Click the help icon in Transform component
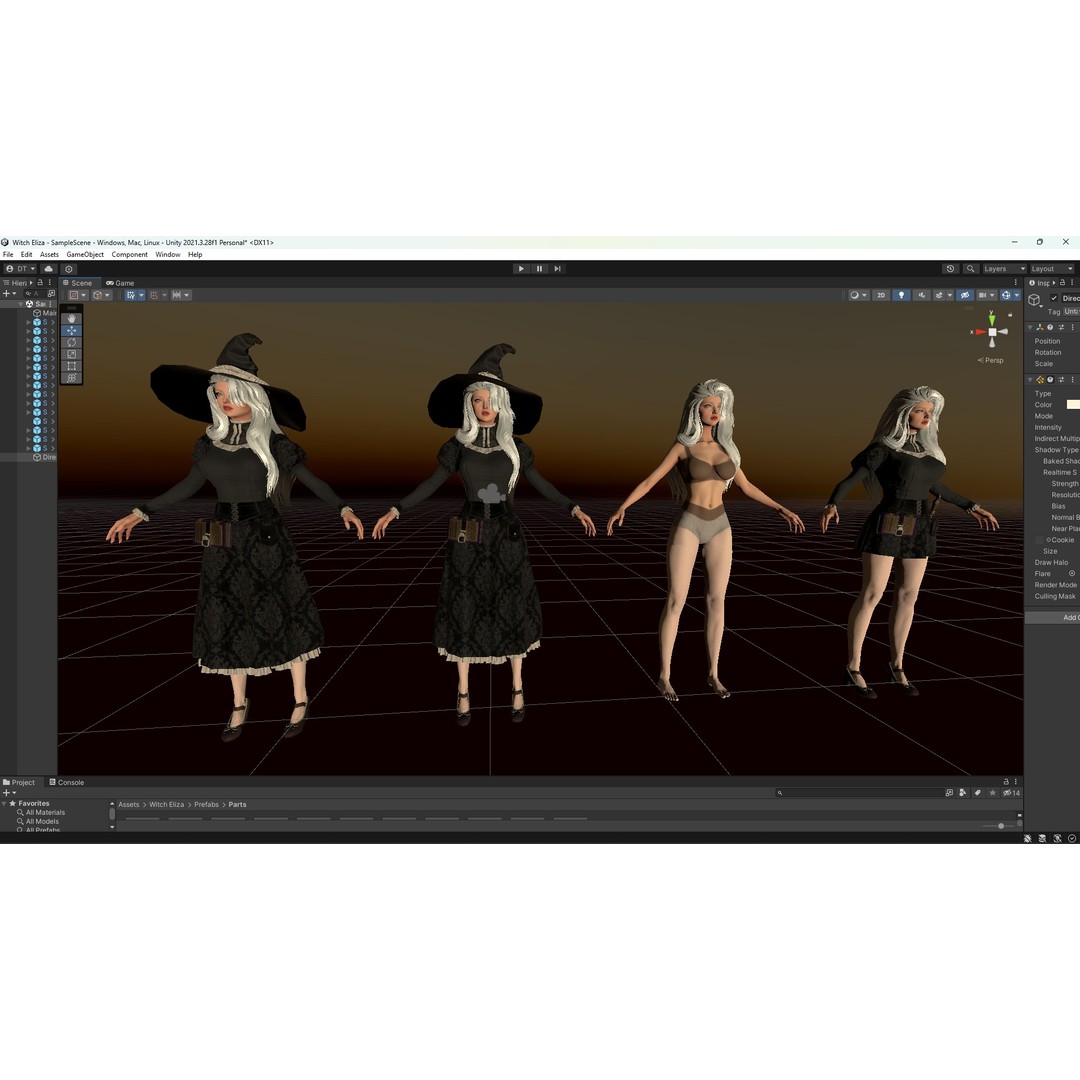The image size is (1080, 1080). coord(1050,327)
